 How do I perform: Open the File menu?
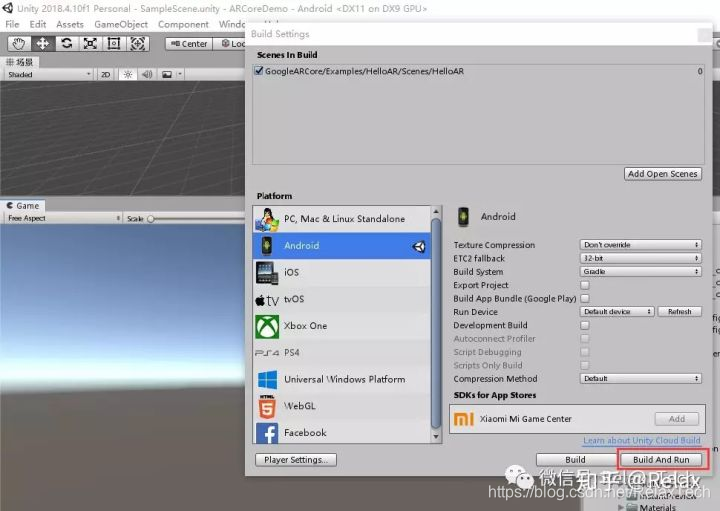click(x=12, y=24)
